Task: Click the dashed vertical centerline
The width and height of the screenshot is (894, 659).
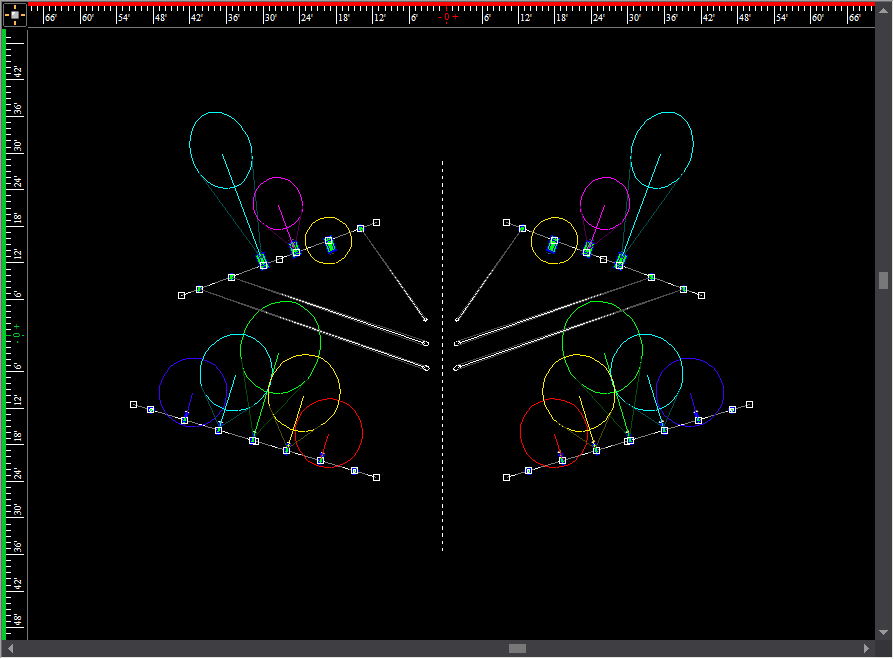Action: tap(443, 450)
